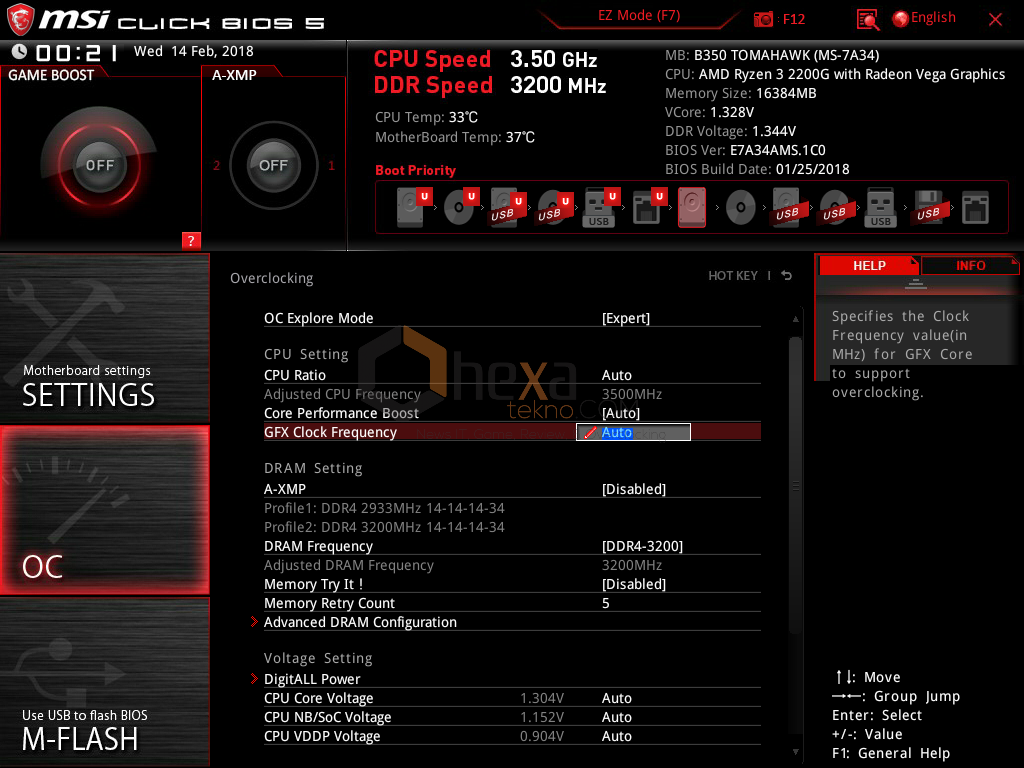Select the UEFI USB hard disk boot device
1024x768 pixels.
point(508,208)
